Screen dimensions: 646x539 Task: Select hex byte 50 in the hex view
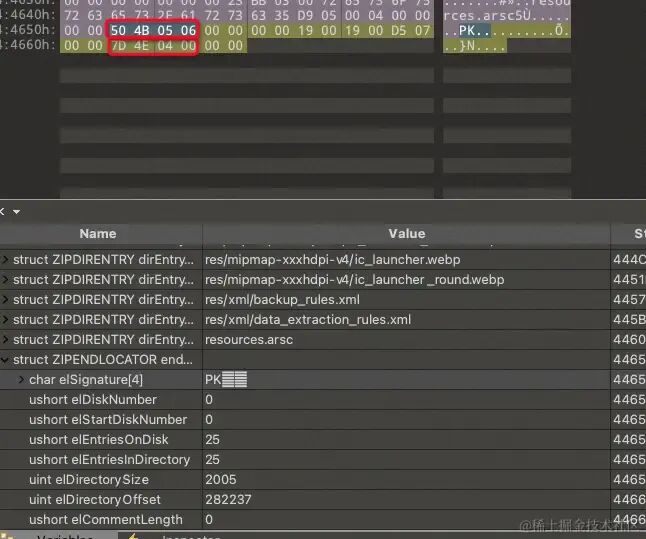click(x=118, y=30)
